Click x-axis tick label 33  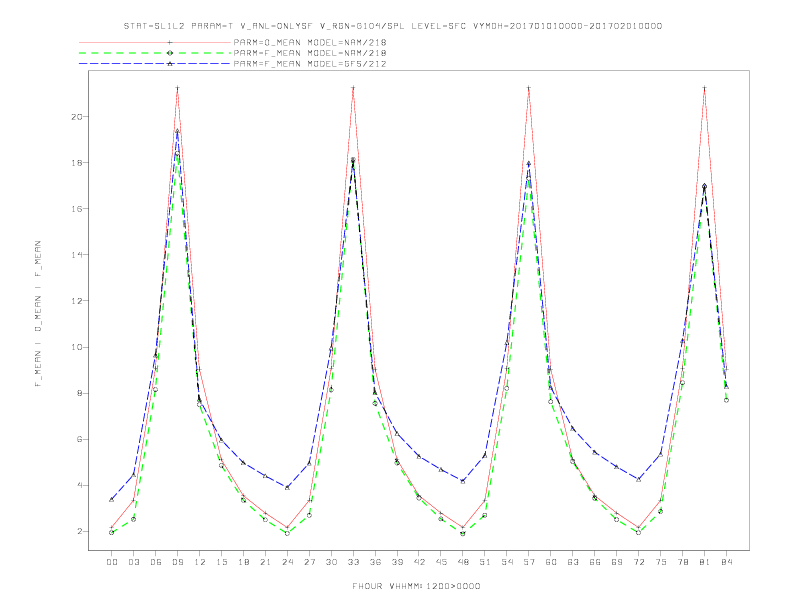click(x=353, y=562)
